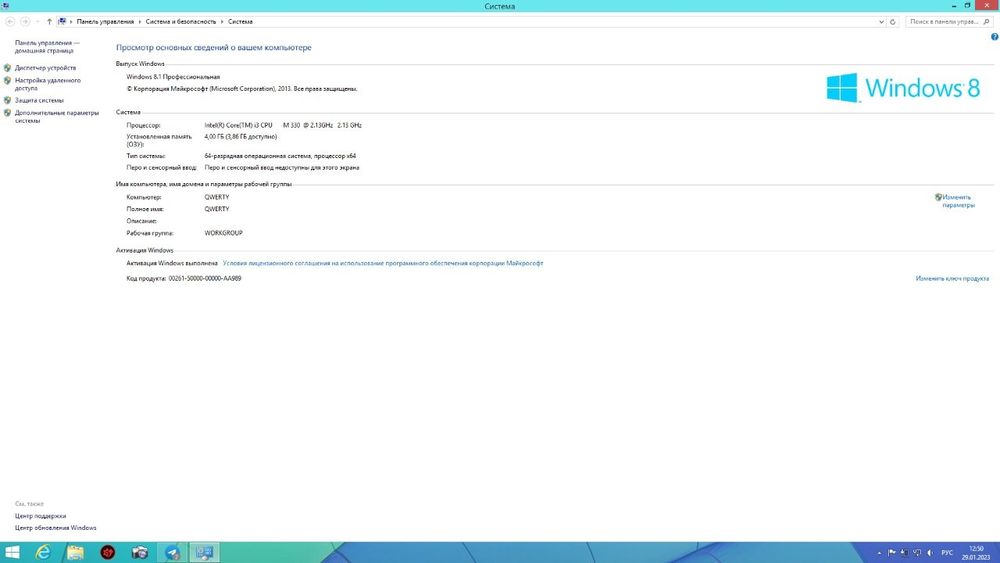Expand chevron after 'Панель управления' breadcrumb
Image resolution: width=1000 pixels, height=563 pixels.
[139, 22]
